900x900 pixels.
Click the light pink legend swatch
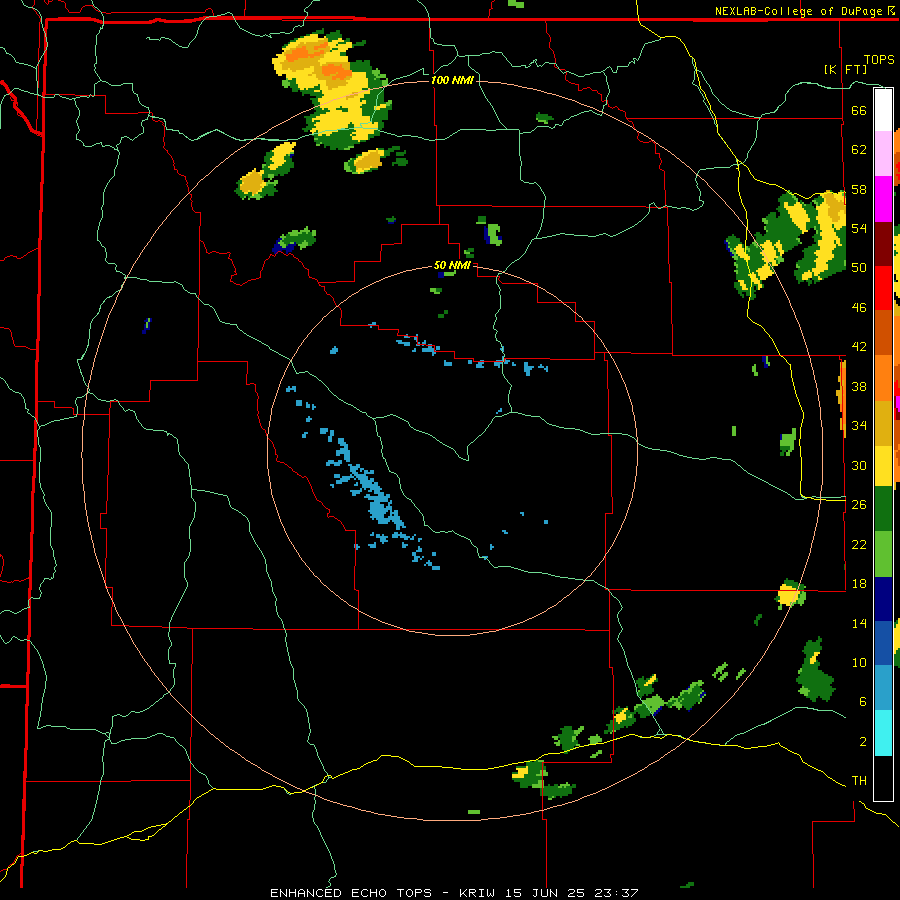coord(883,154)
